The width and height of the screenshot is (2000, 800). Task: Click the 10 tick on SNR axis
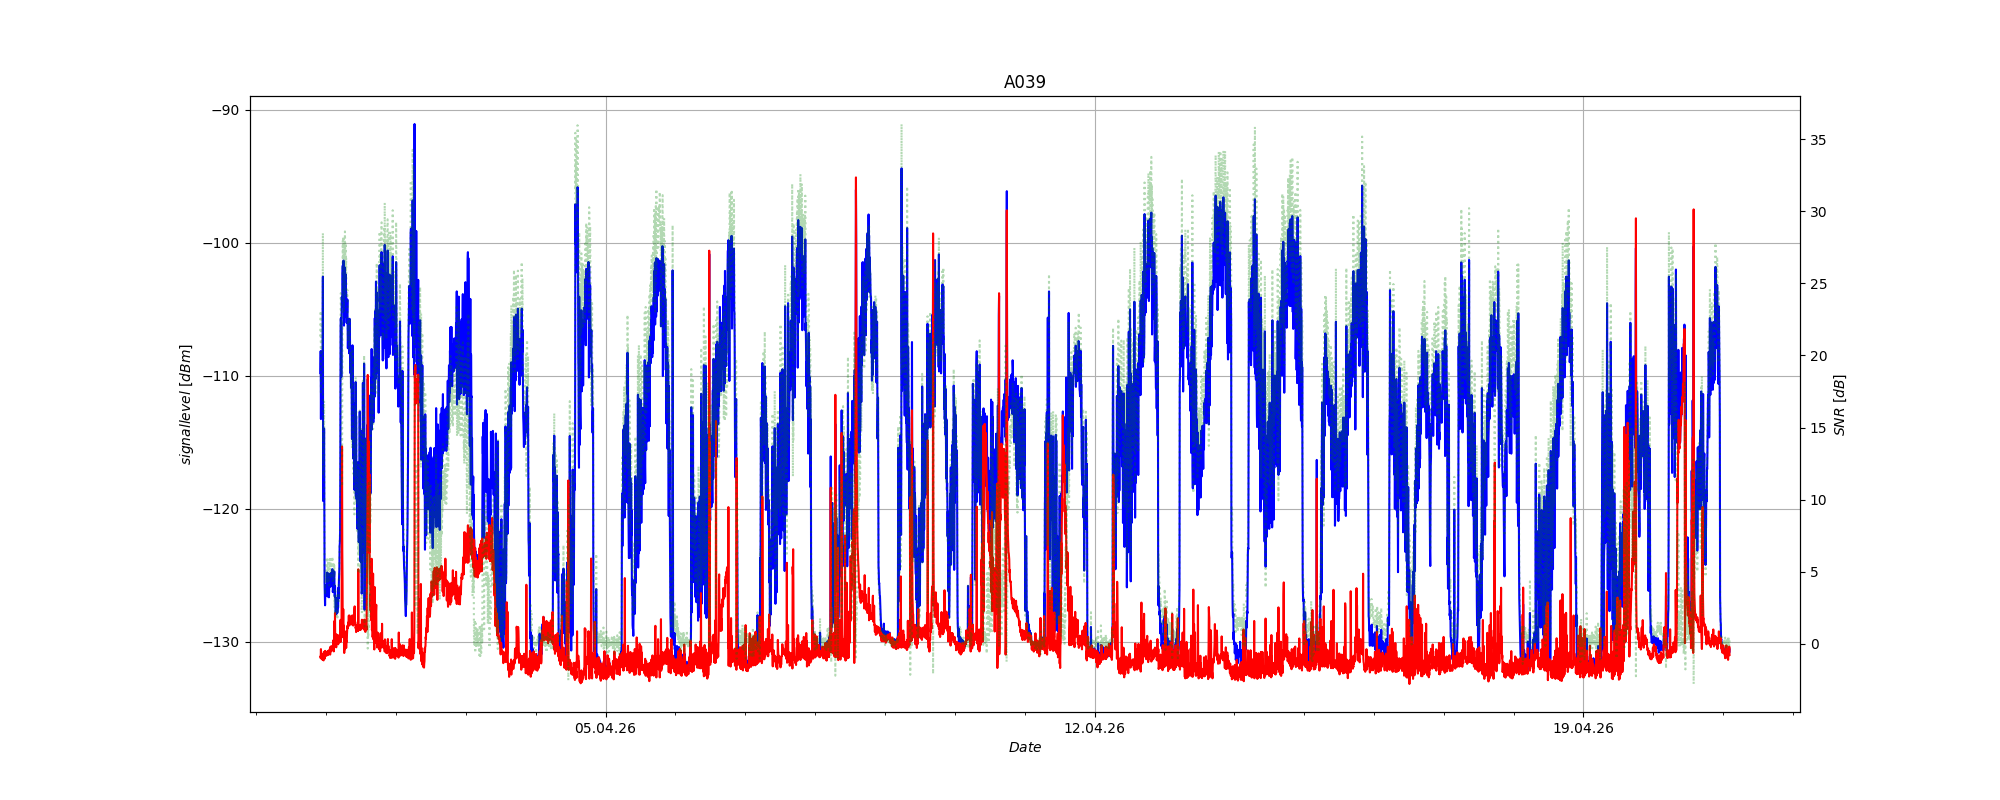pyautogui.click(x=1818, y=500)
